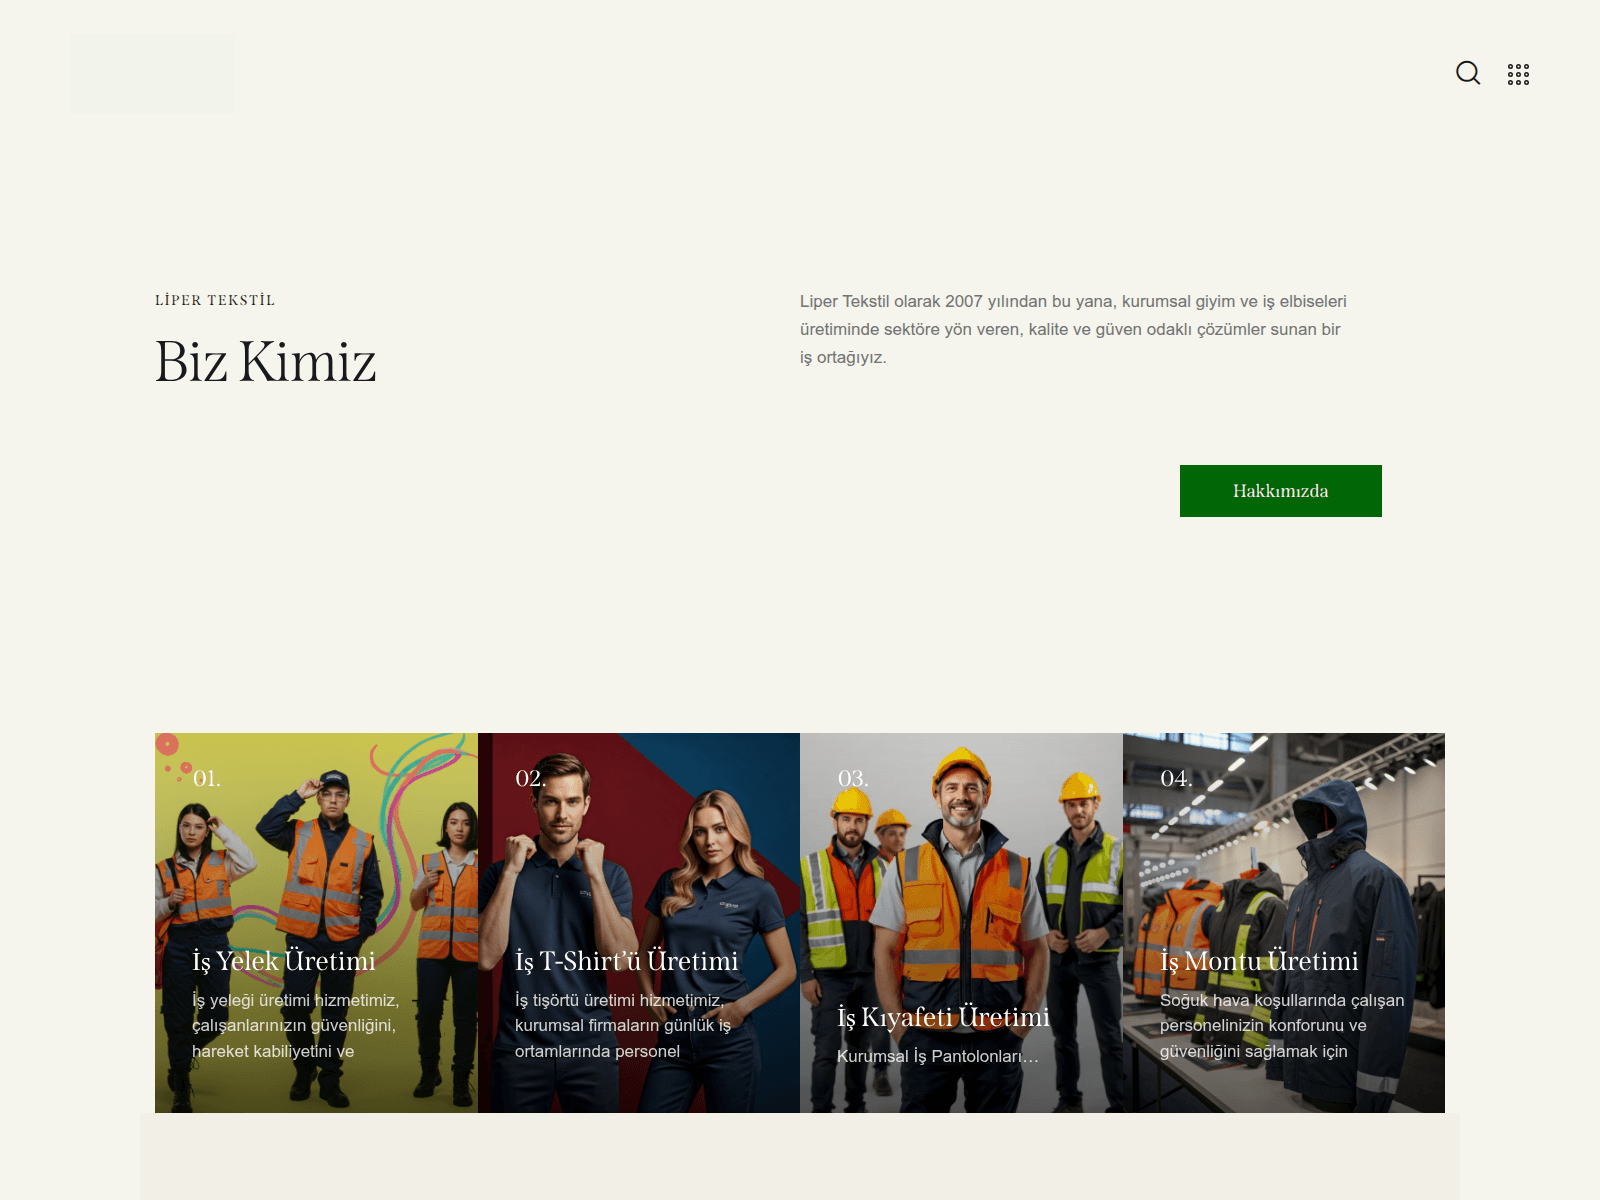This screenshot has height=1200, width=1600.
Task: Open the İş Kıyafeti Üretimi heading
Action: 943,1017
